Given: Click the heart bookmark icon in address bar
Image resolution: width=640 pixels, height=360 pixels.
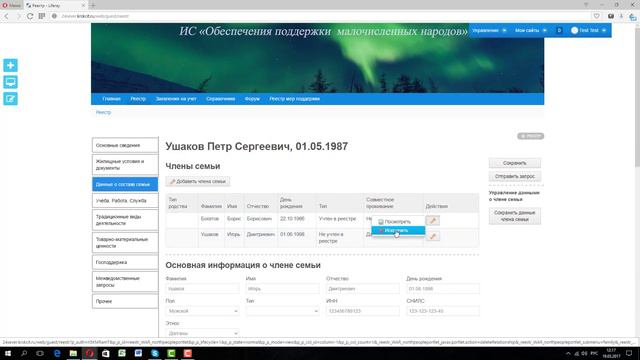Looking at the screenshot, I should (596, 16).
